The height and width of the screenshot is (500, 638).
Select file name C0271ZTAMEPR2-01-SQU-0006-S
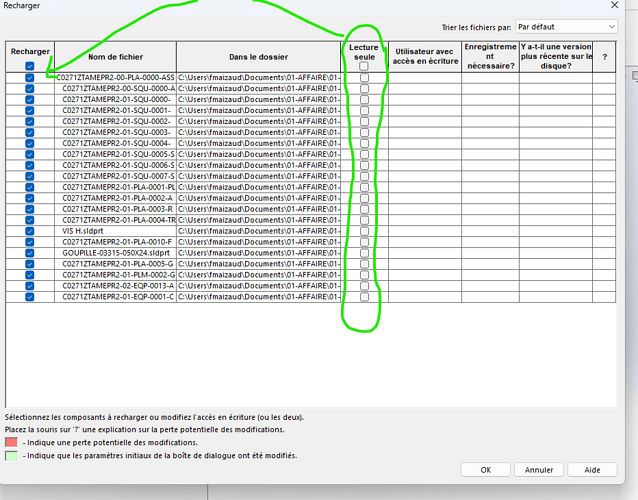pyautogui.click(x=118, y=166)
